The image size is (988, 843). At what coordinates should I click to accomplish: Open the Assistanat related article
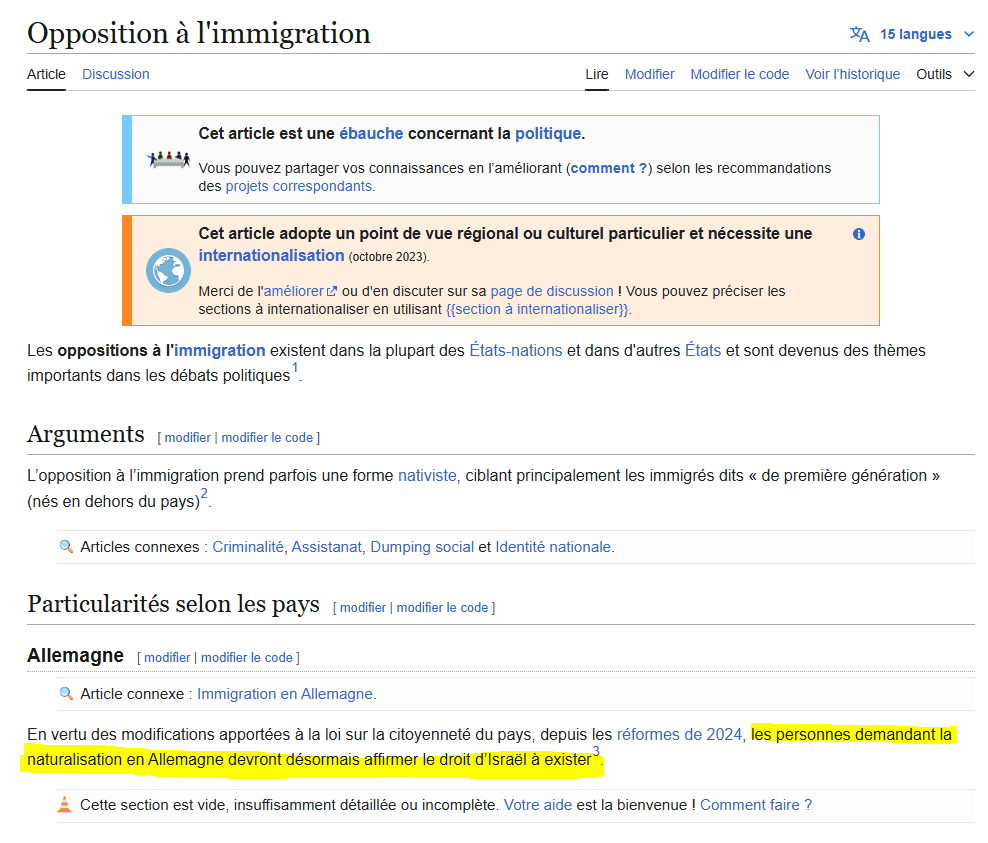click(x=326, y=547)
